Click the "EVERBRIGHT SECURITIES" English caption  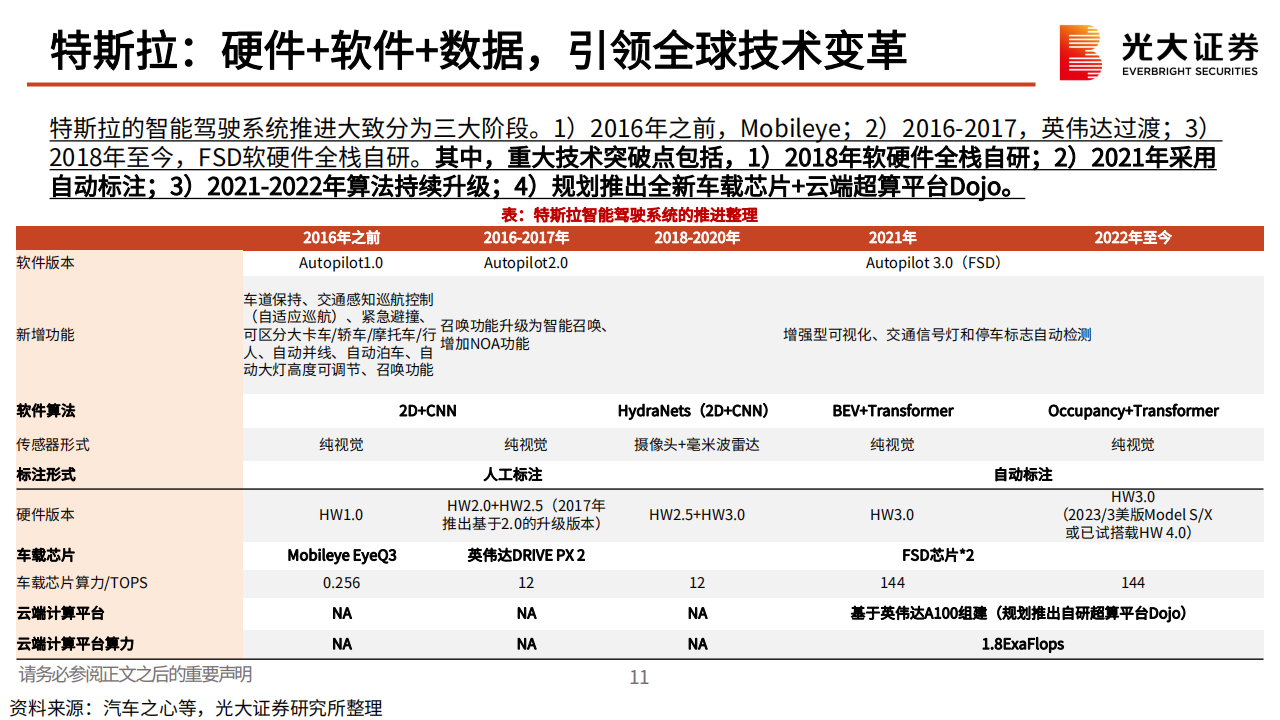click(1190, 72)
